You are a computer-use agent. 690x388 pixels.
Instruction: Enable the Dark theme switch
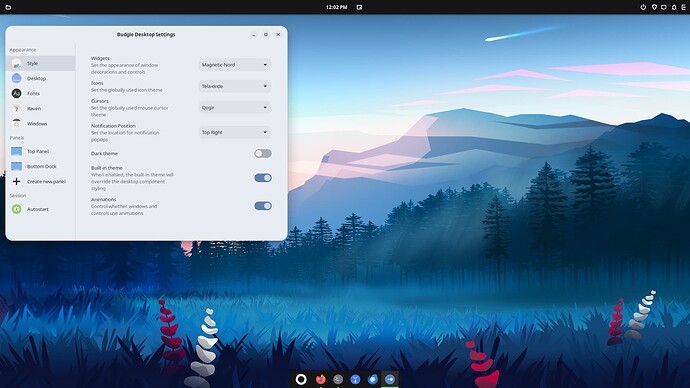pyautogui.click(x=263, y=154)
